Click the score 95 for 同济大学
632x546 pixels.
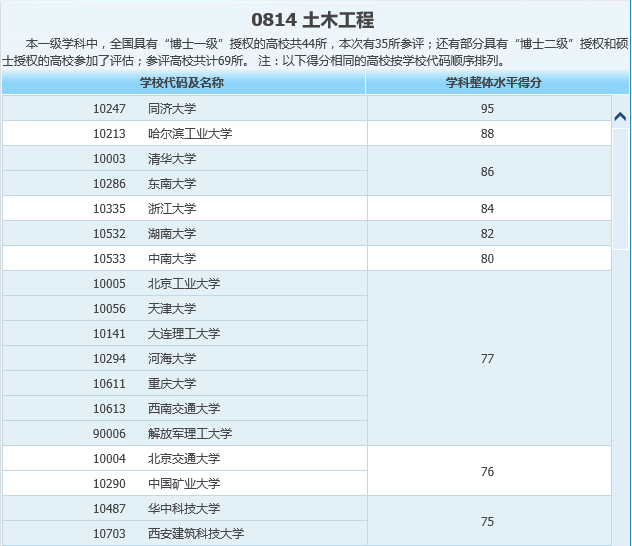click(x=489, y=108)
